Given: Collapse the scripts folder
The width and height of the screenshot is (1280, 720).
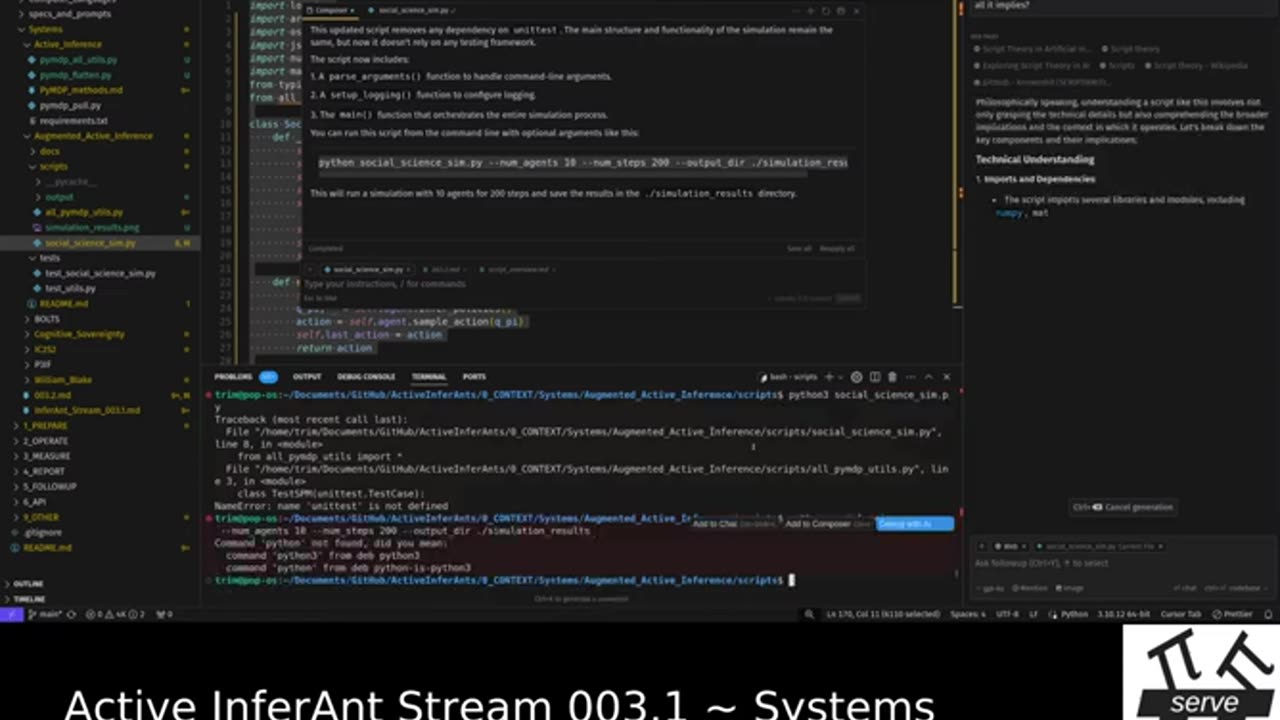Looking at the screenshot, I should click(54, 166).
